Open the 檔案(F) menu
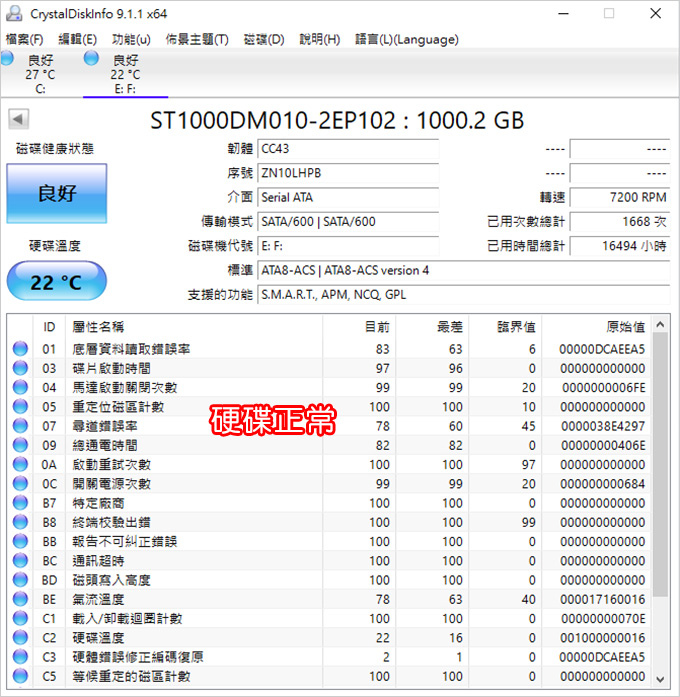This screenshot has height=697, width=680. coord(24,40)
